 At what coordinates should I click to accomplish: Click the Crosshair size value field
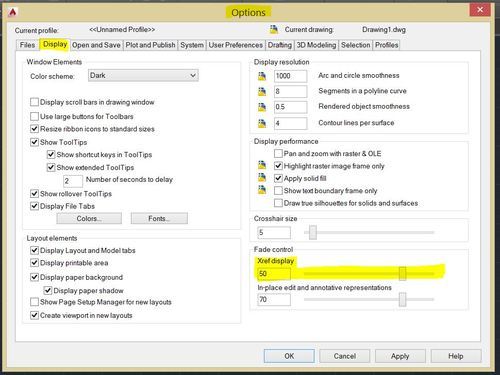click(274, 232)
